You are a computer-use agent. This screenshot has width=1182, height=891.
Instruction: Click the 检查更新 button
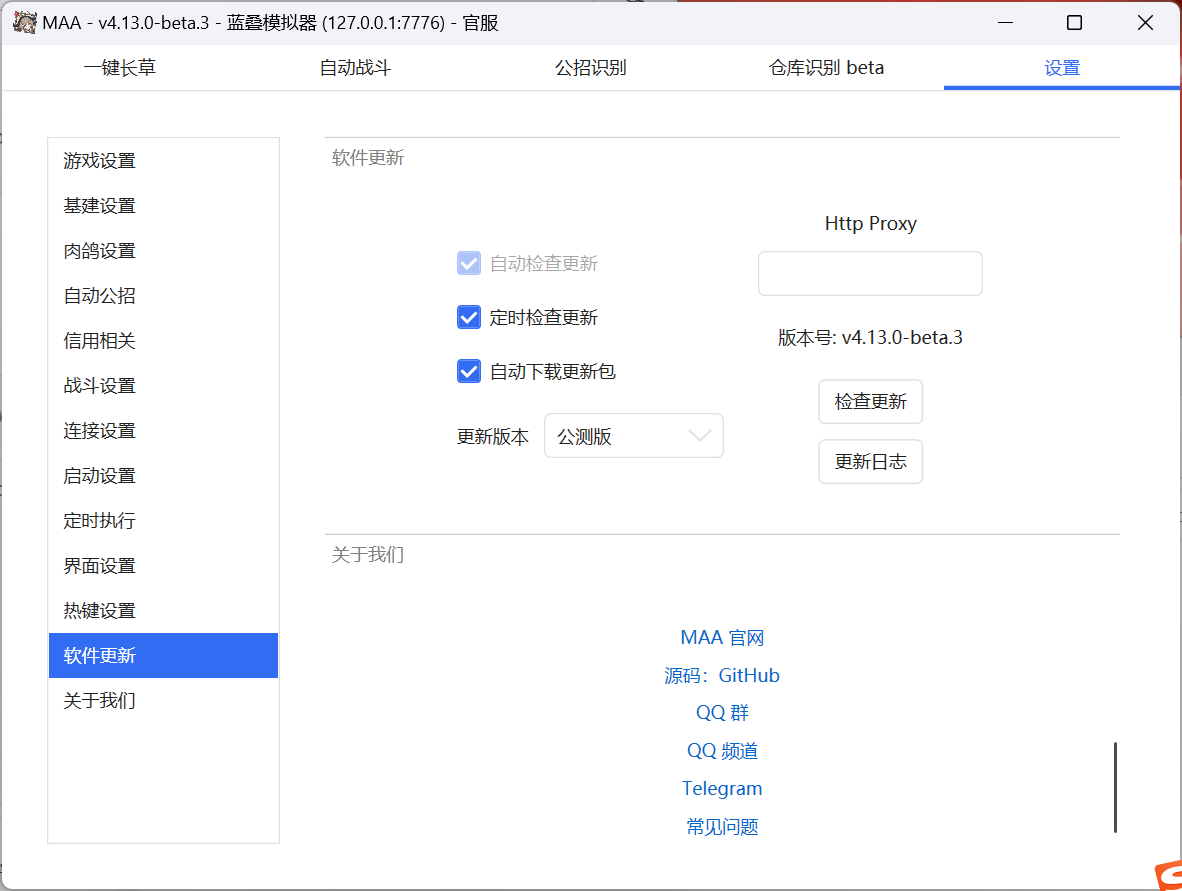point(870,401)
